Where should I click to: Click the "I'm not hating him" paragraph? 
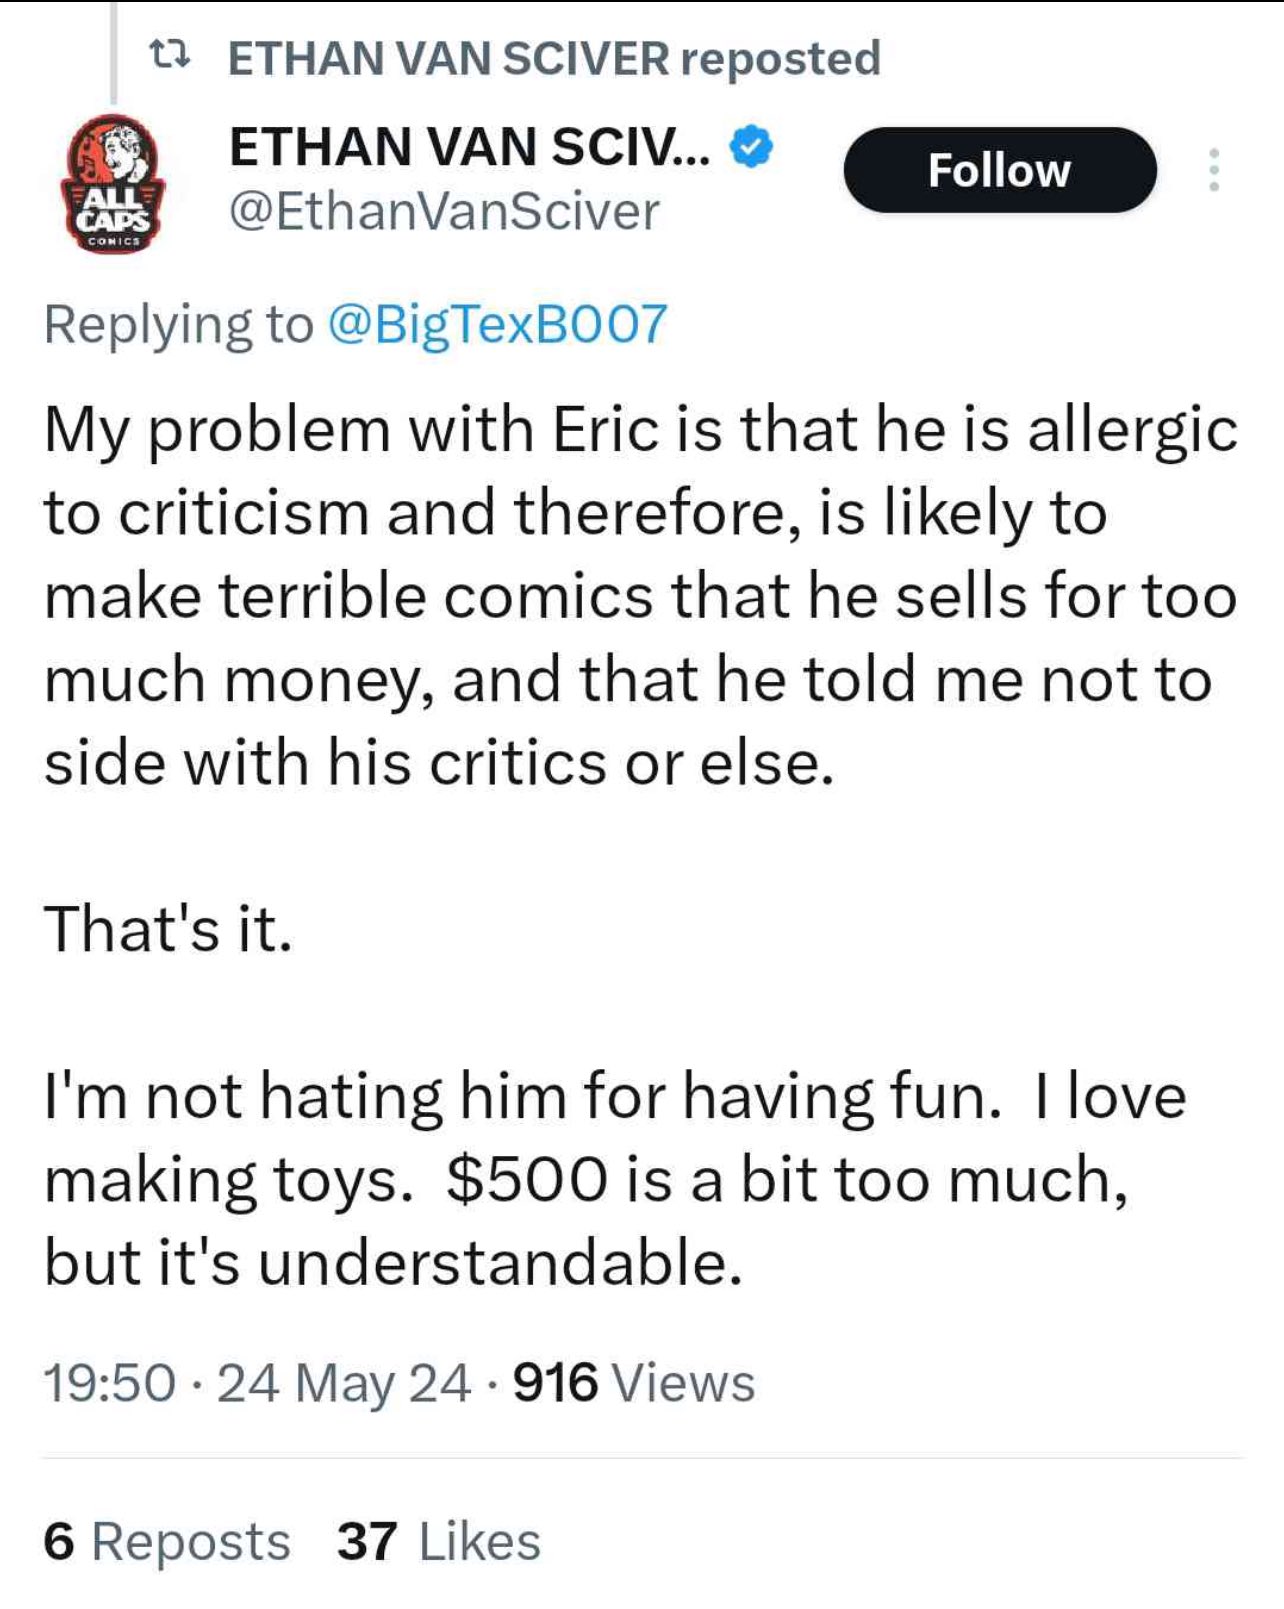pos(615,1179)
